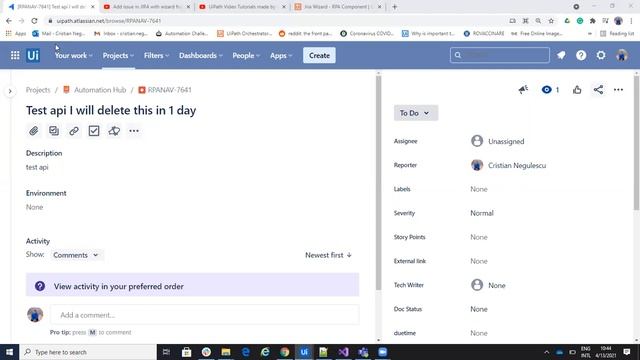Click the pin icon under the title
This screenshot has height=360, width=640.
(114, 131)
